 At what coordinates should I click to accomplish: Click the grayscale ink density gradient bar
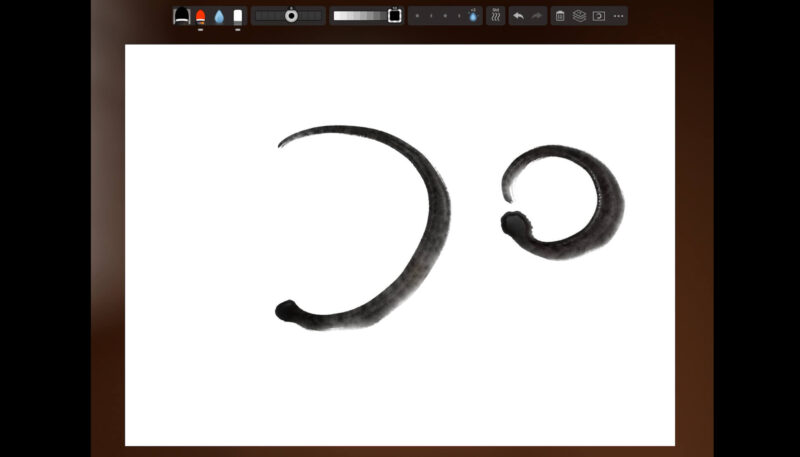(360, 16)
